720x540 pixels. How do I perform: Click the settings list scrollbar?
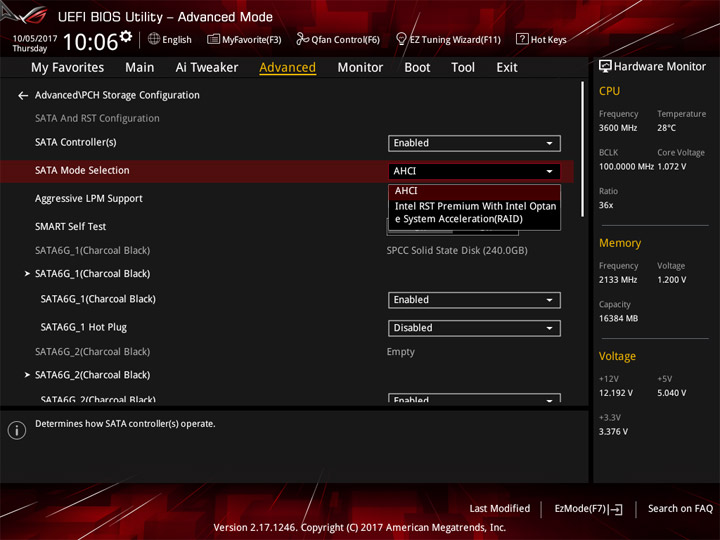click(x=583, y=149)
